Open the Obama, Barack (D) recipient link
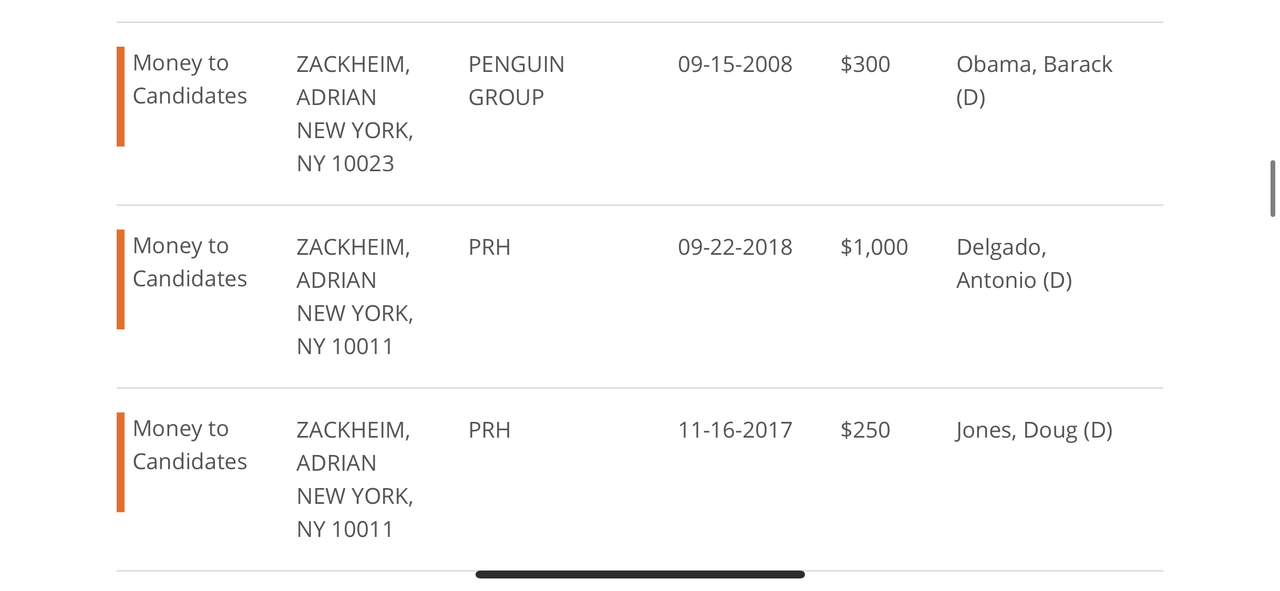This screenshot has width=1280, height=591. point(1034,80)
